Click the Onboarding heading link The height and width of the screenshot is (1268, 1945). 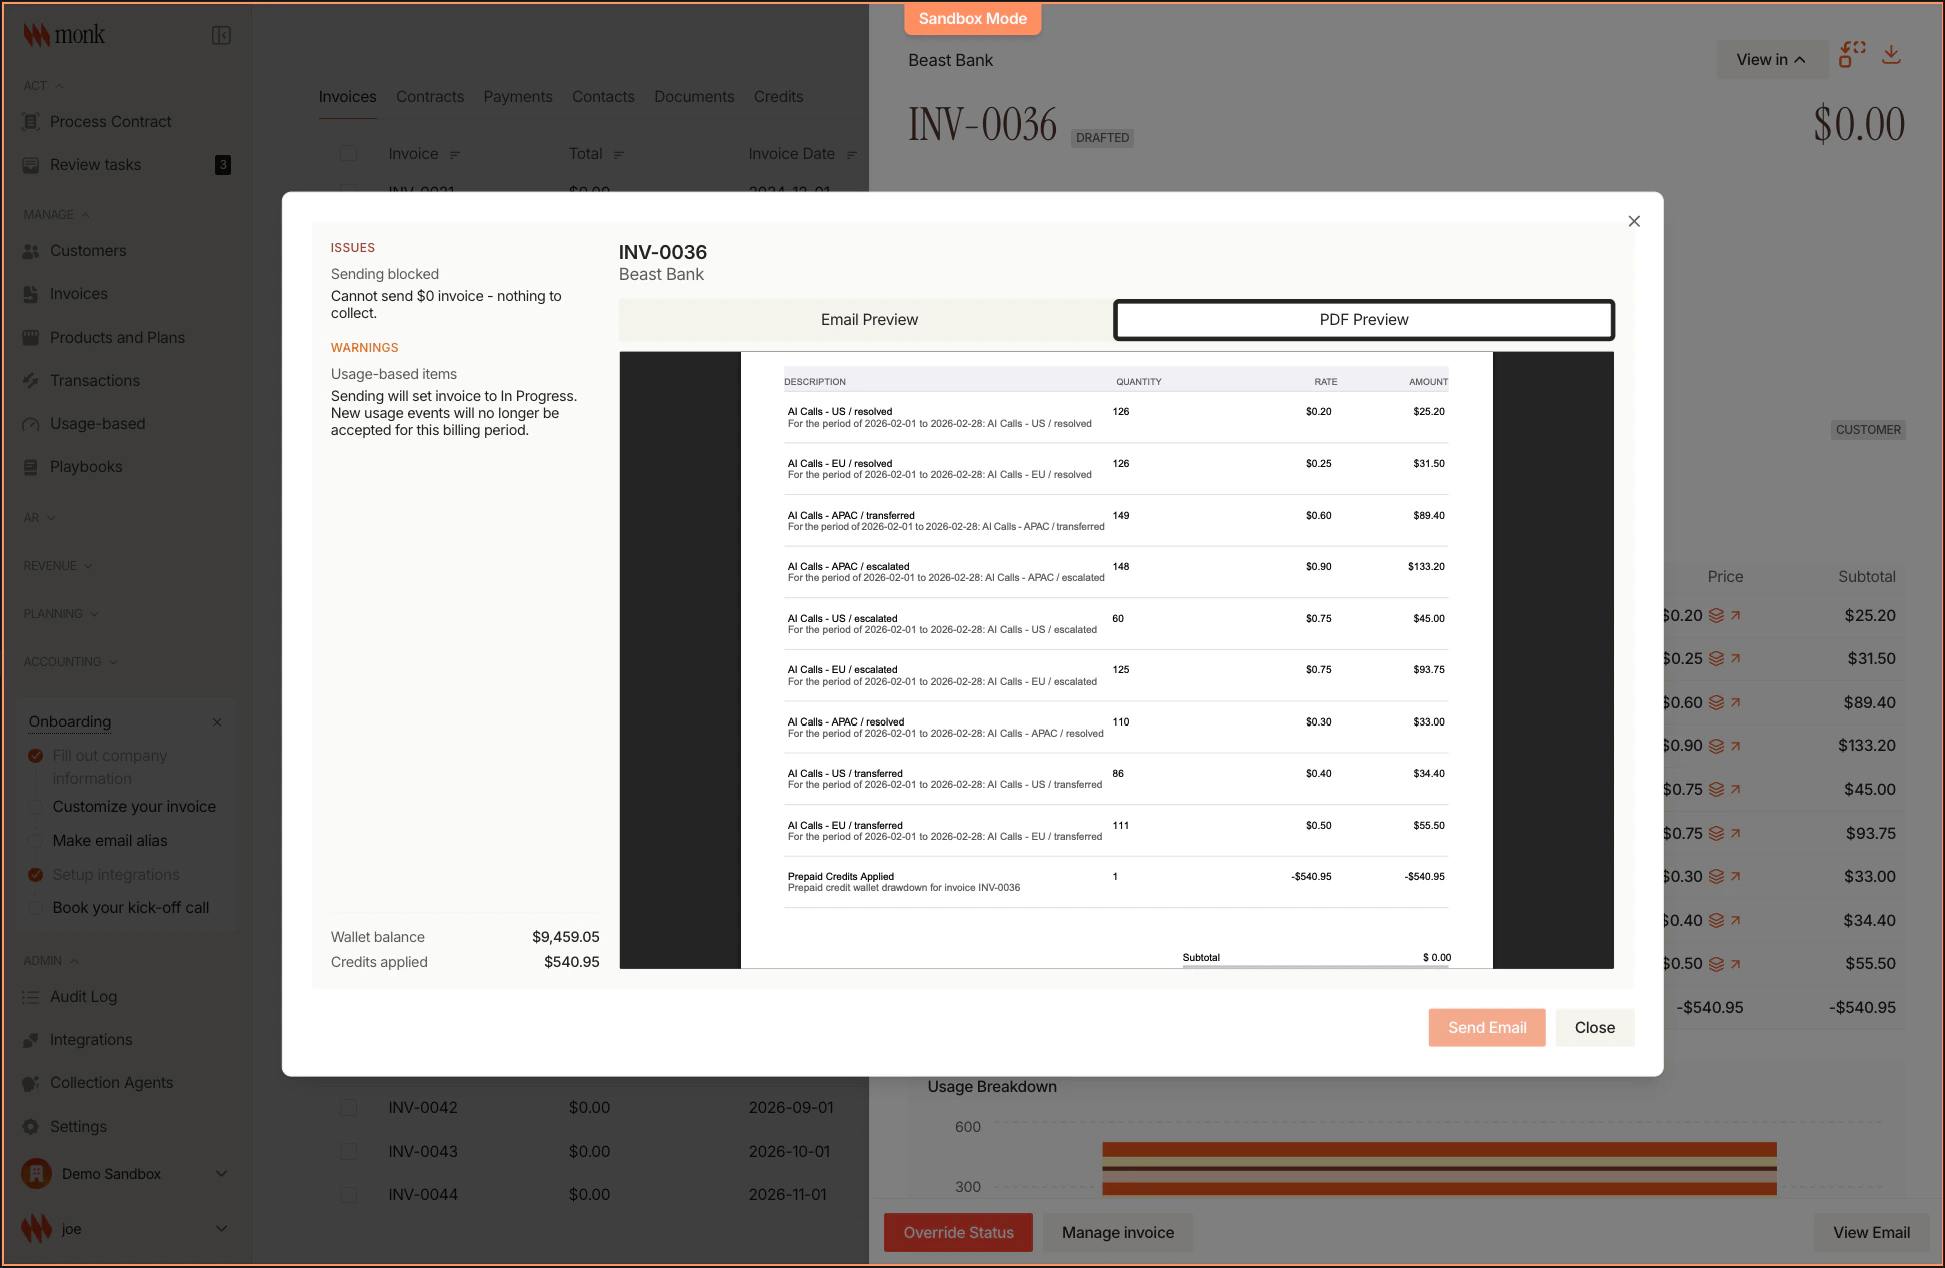click(x=70, y=722)
